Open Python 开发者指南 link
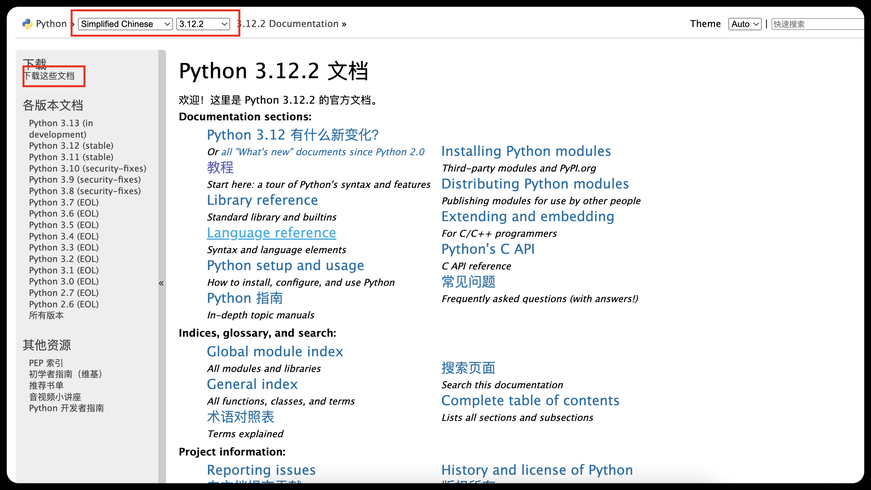Image resolution: width=871 pixels, height=490 pixels. coord(67,408)
